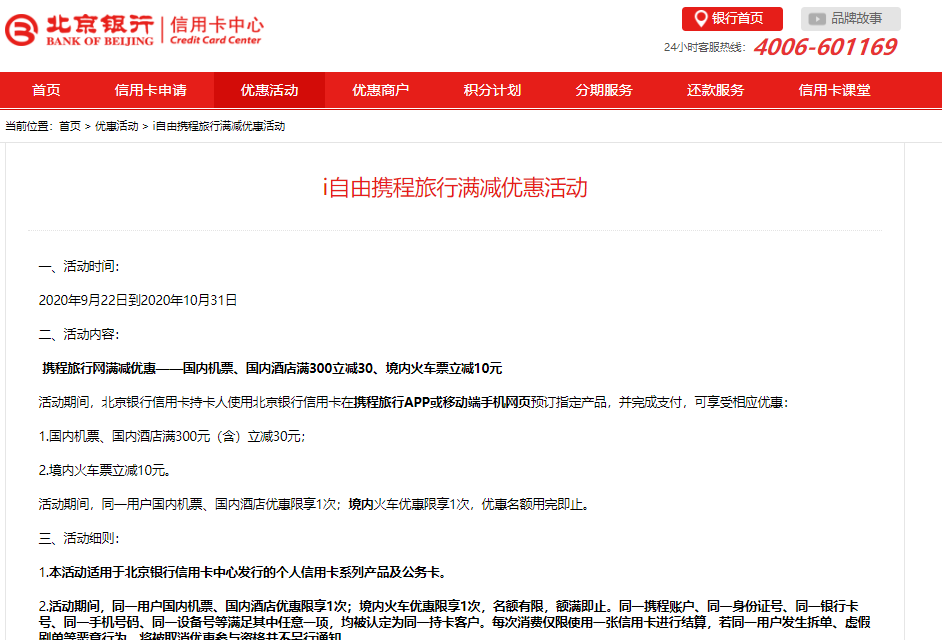This screenshot has width=942, height=640.
Task: Go to the 首页 navigation item
Action: click(46, 90)
